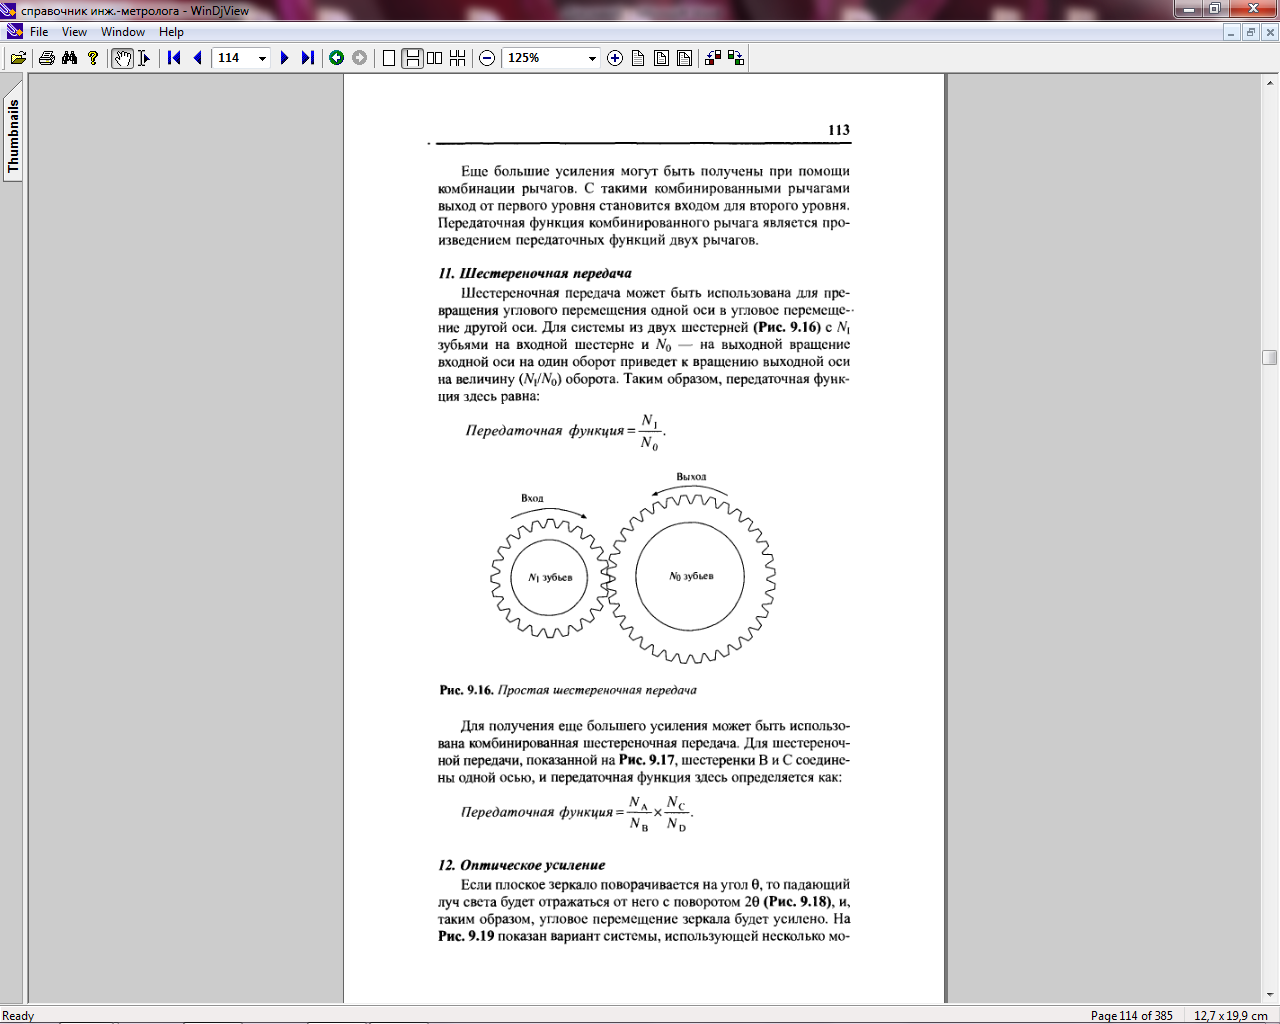Click the Actual Size page icon
Image resolution: width=1280 pixels, height=1024 pixels.
pos(638,58)
